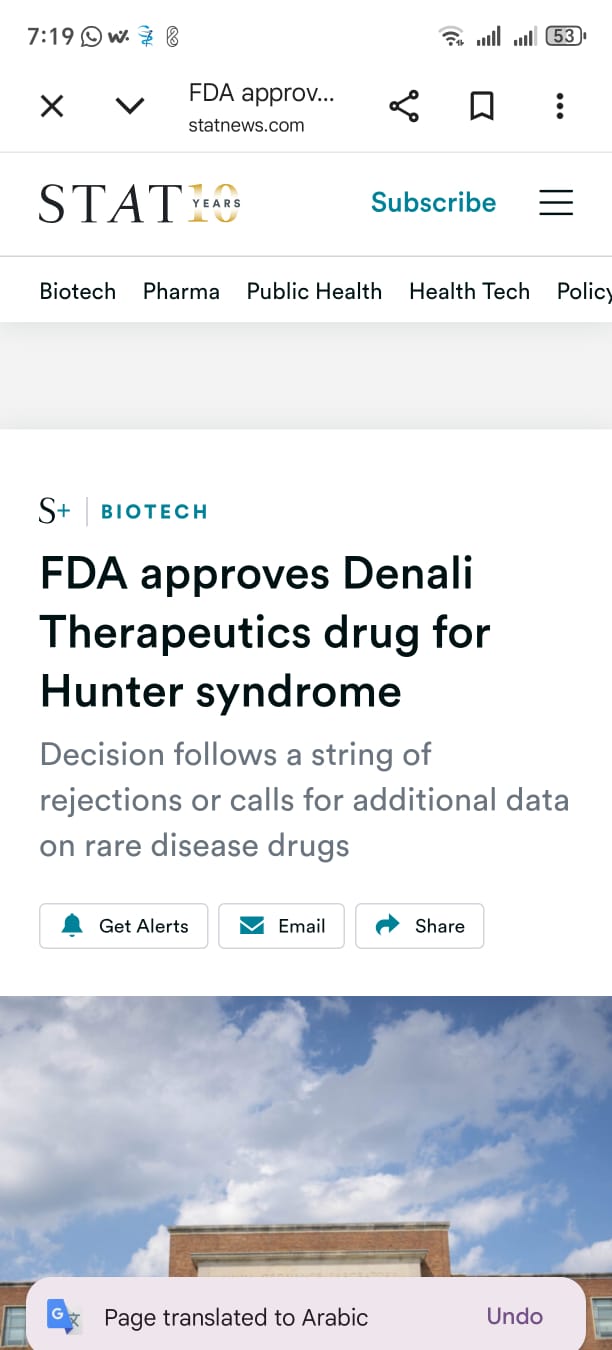Select Public Health in the nav bar

[x=314, y=291]
